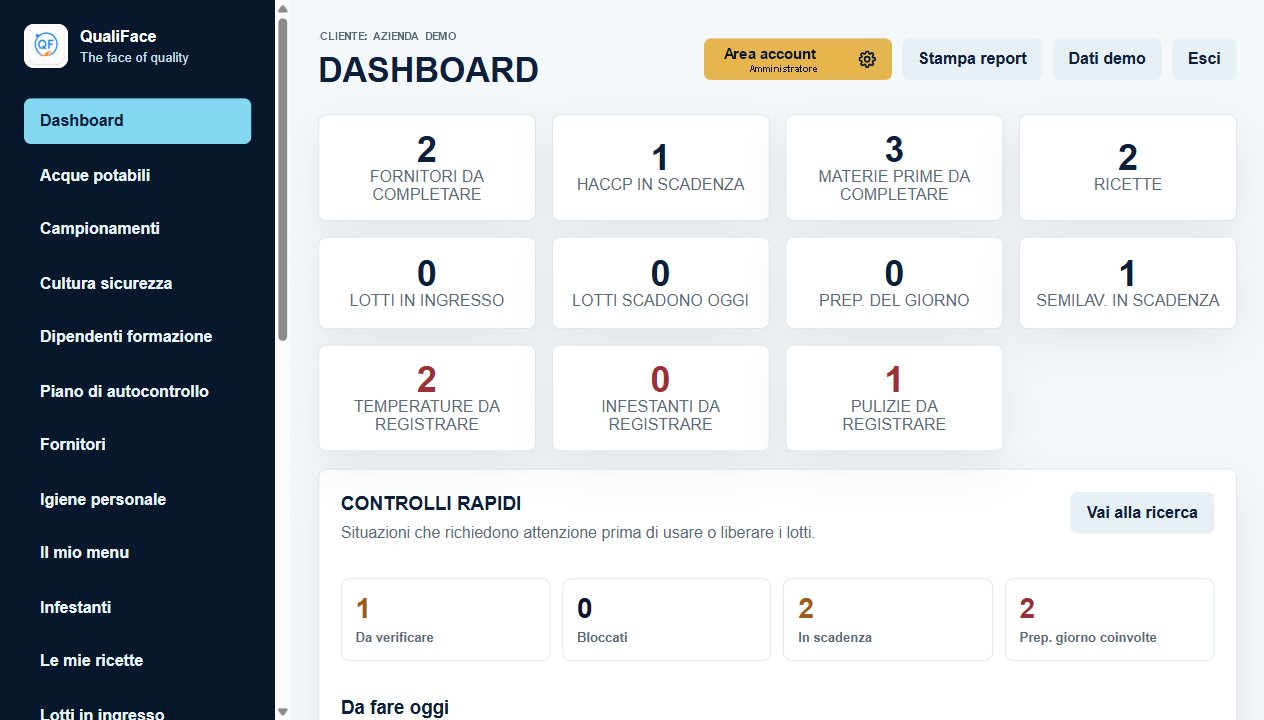Open the Semilav. in scadenza card
The height and width of the screenshot is (720, 1264).
[x=1128, y=283]
